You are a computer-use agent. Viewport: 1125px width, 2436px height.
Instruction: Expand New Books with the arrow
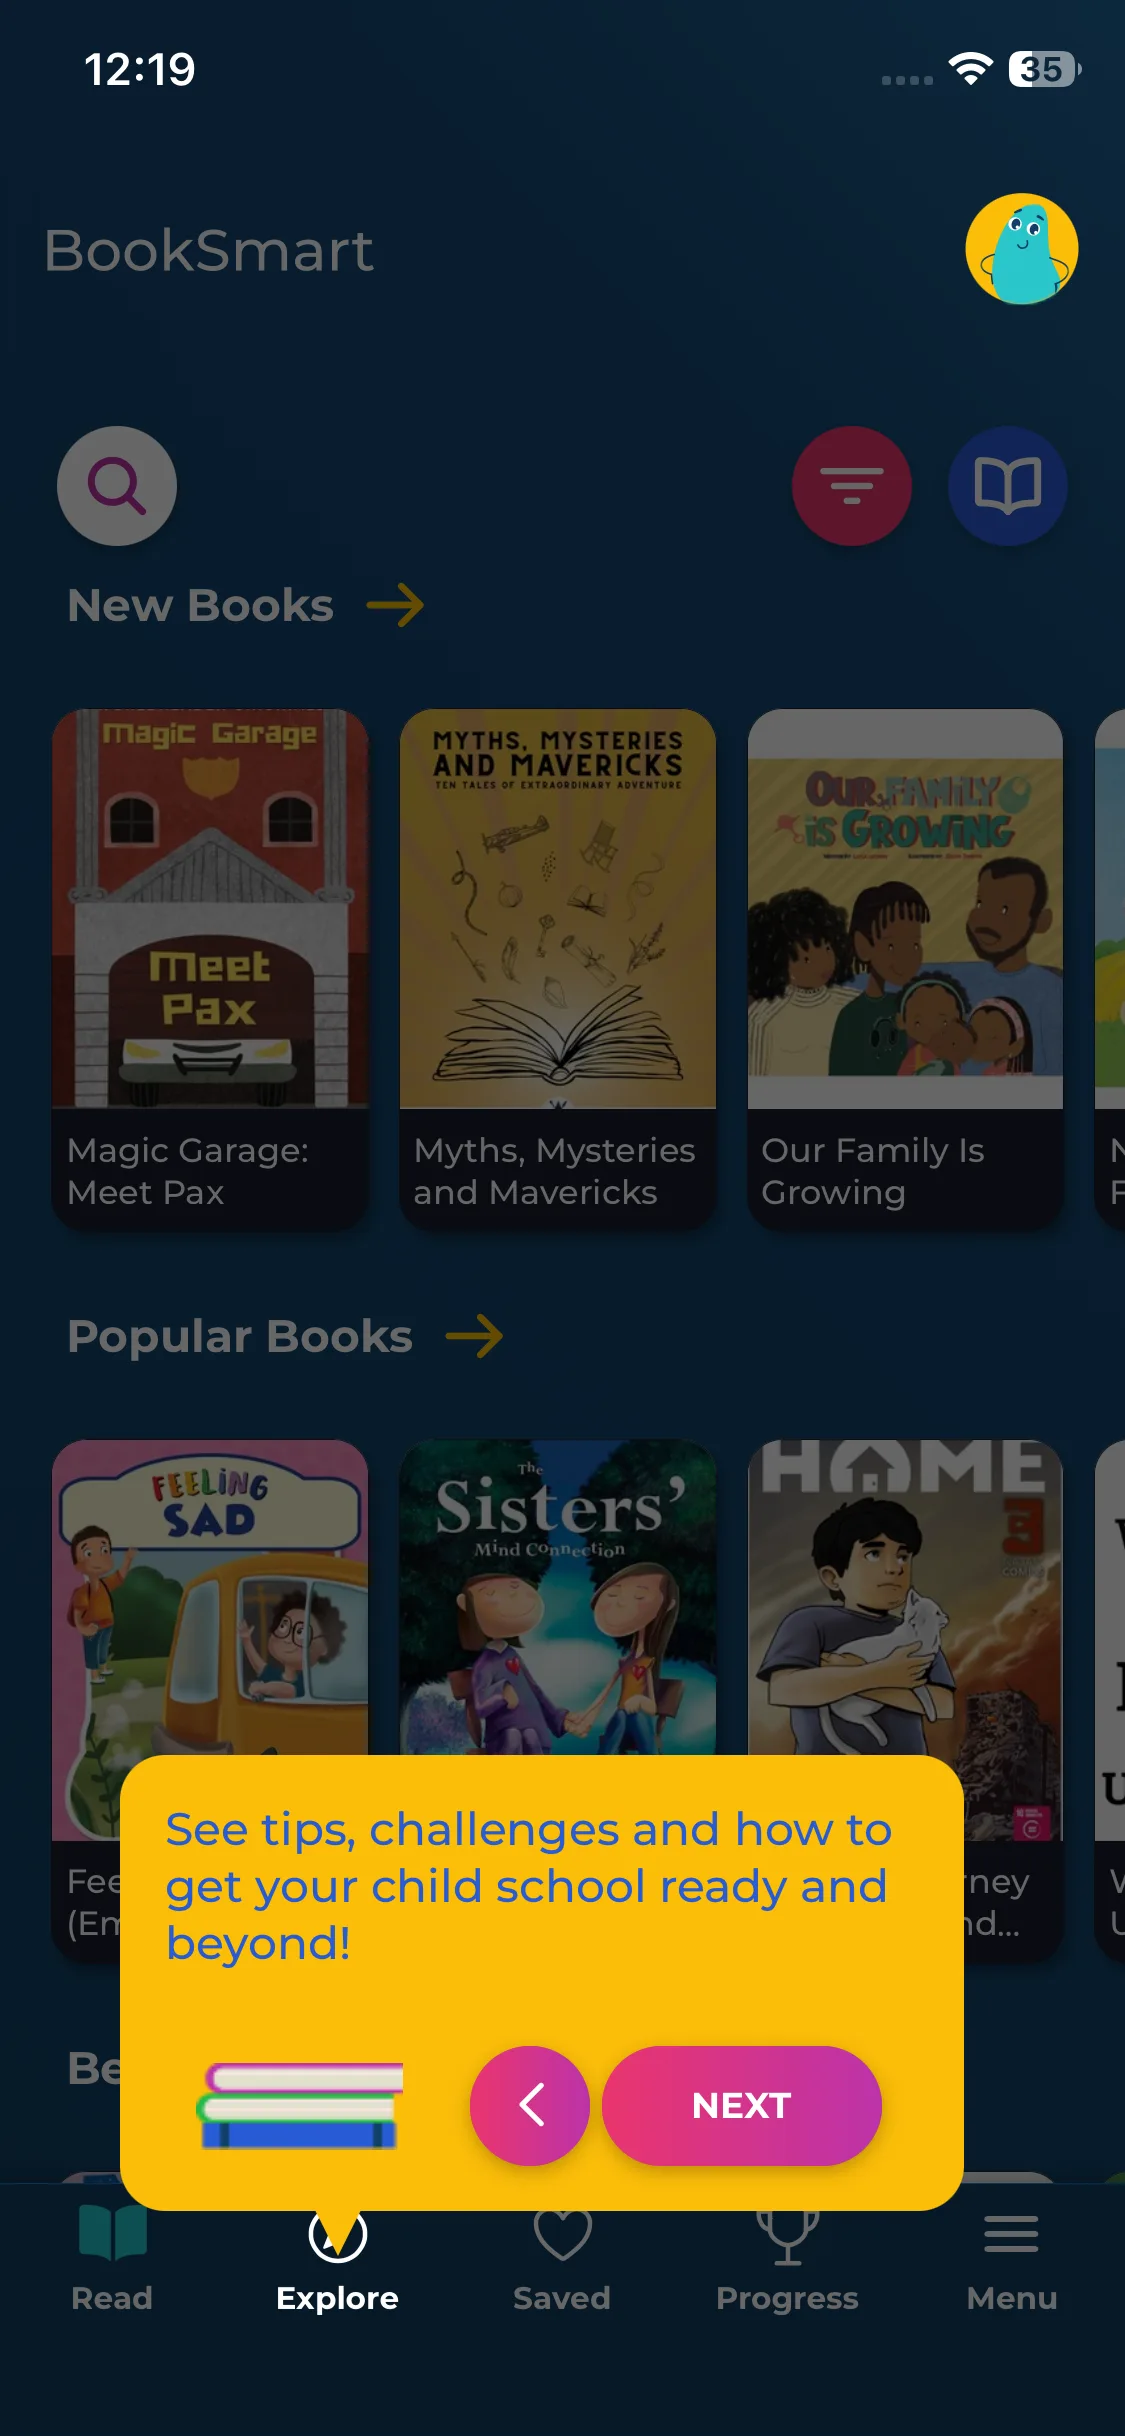click(395, 605)
